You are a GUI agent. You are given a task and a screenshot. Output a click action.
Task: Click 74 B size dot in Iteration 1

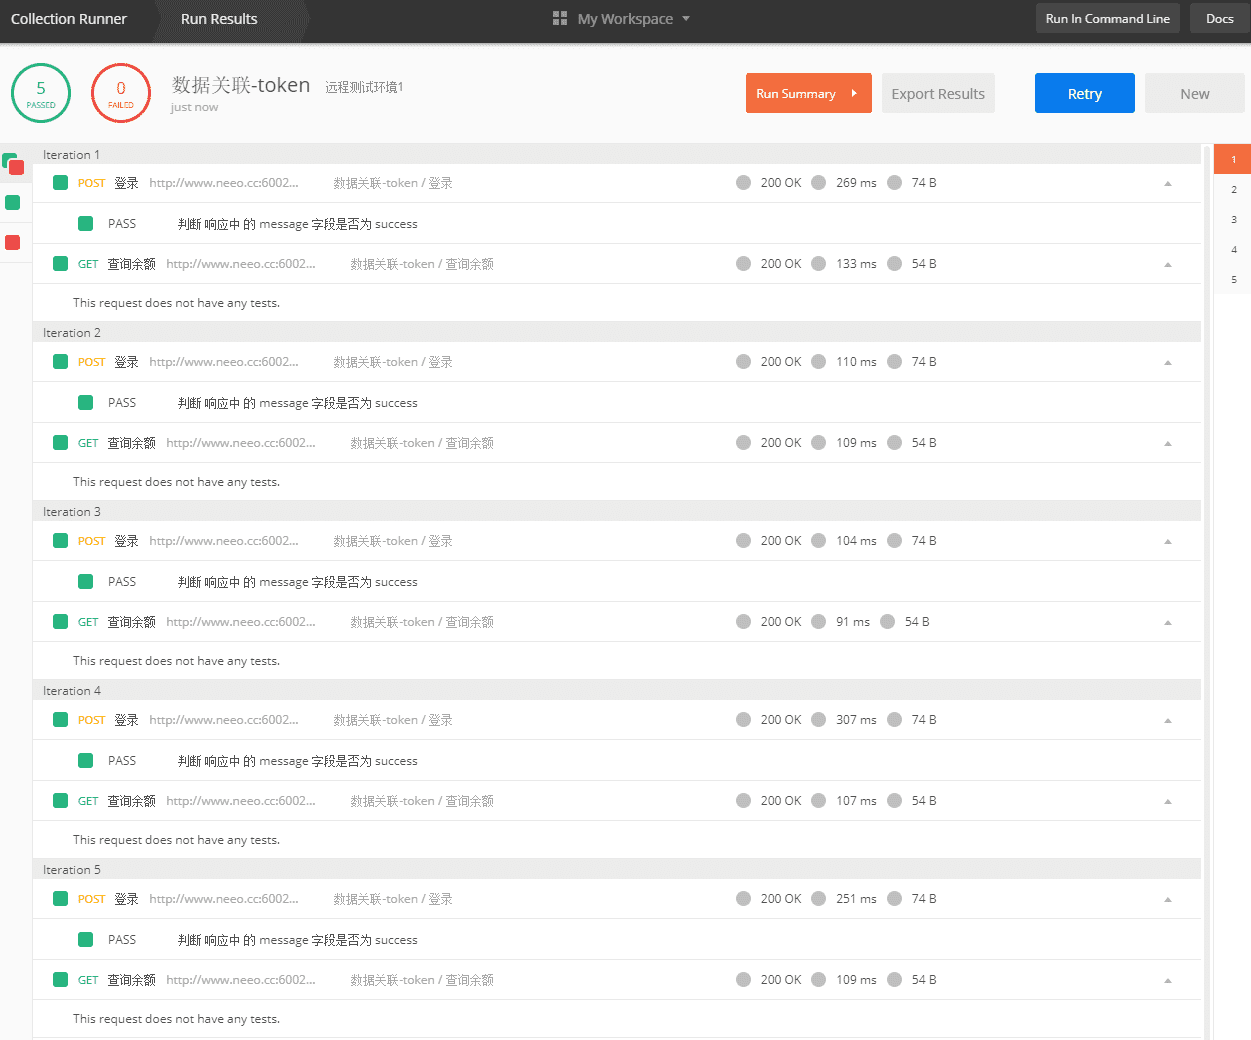pos(894,183)
